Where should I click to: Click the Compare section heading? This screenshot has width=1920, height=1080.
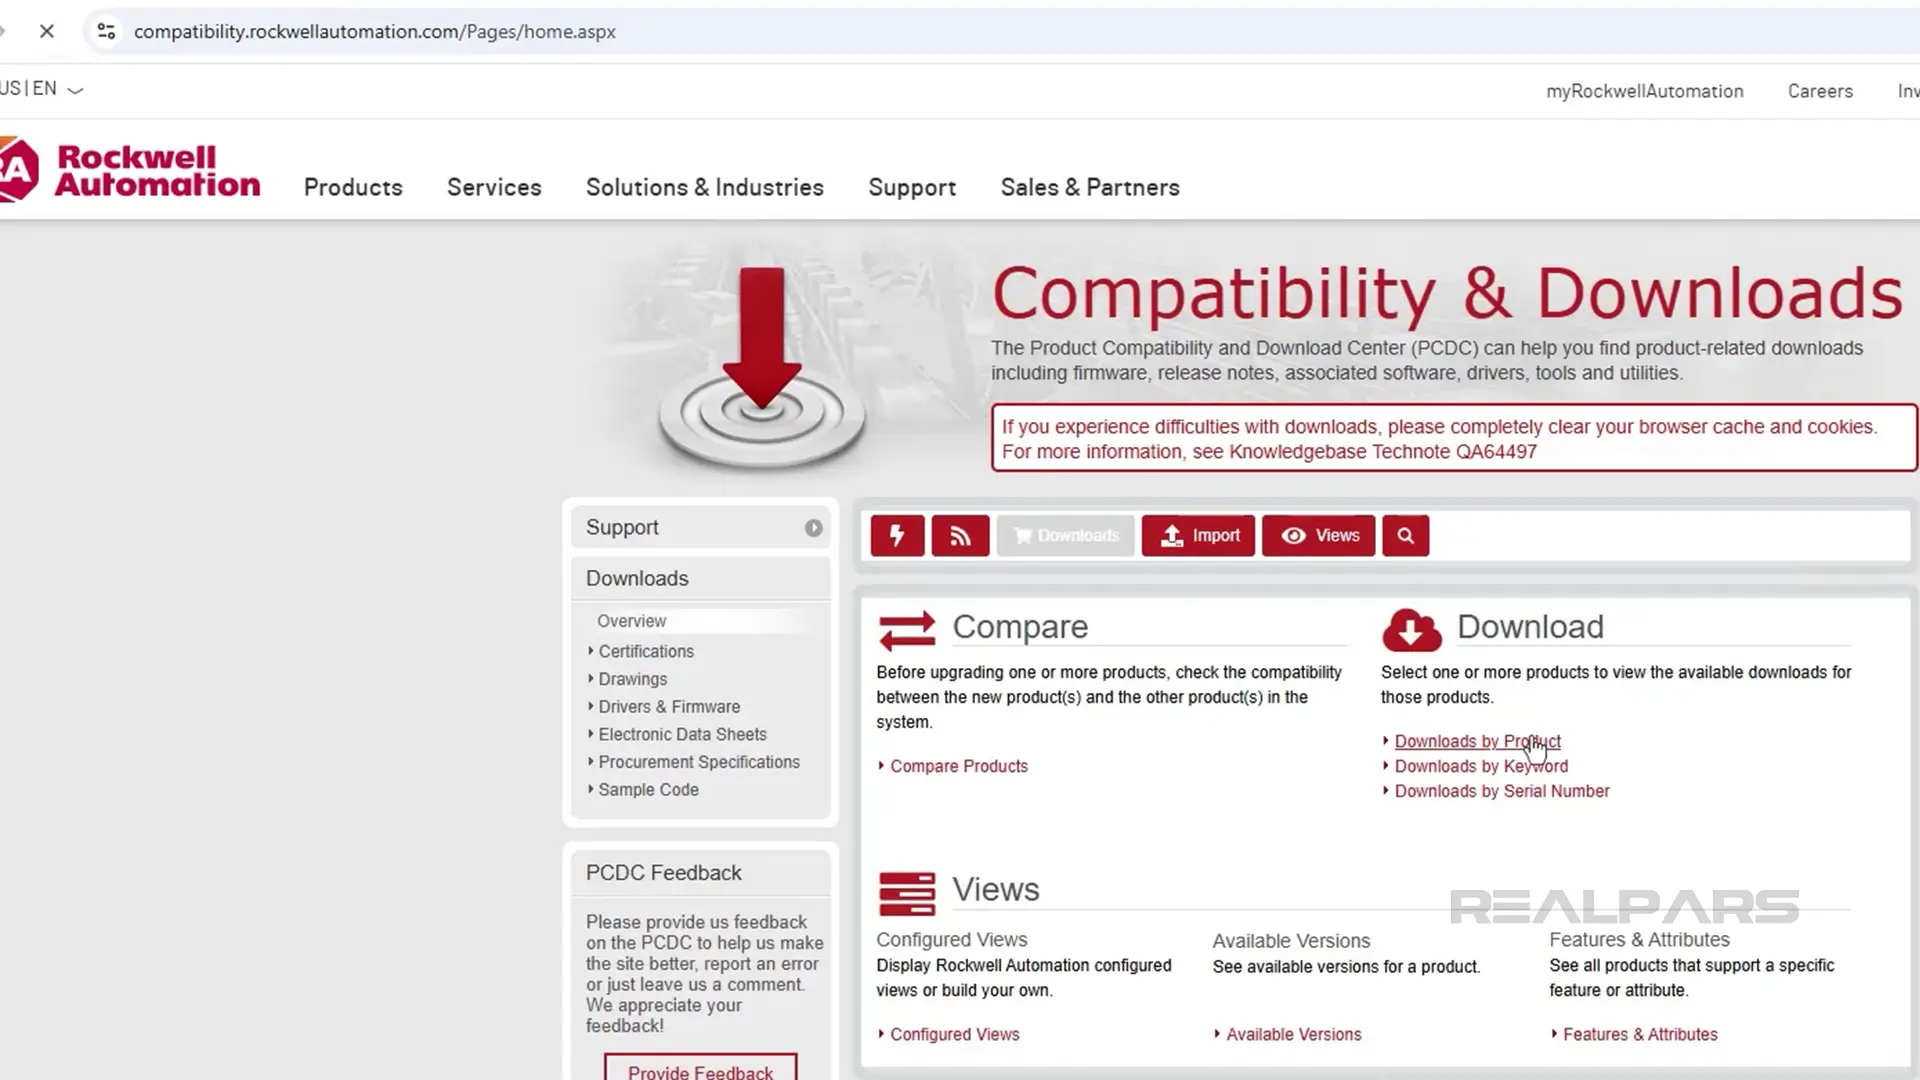(x=1020, y=627)
